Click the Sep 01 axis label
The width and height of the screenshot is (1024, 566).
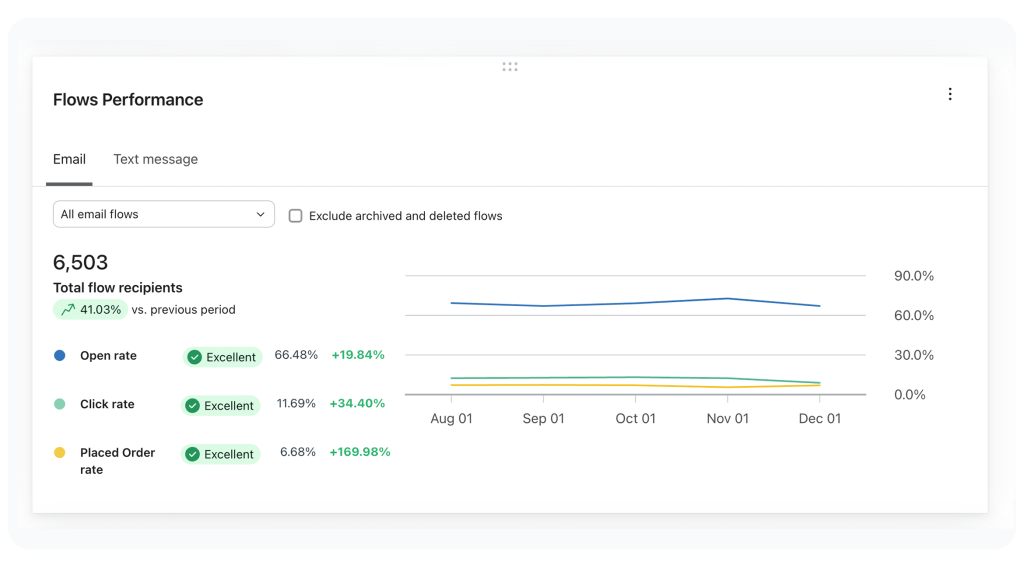pyautogui.click(x=543, y=418)
